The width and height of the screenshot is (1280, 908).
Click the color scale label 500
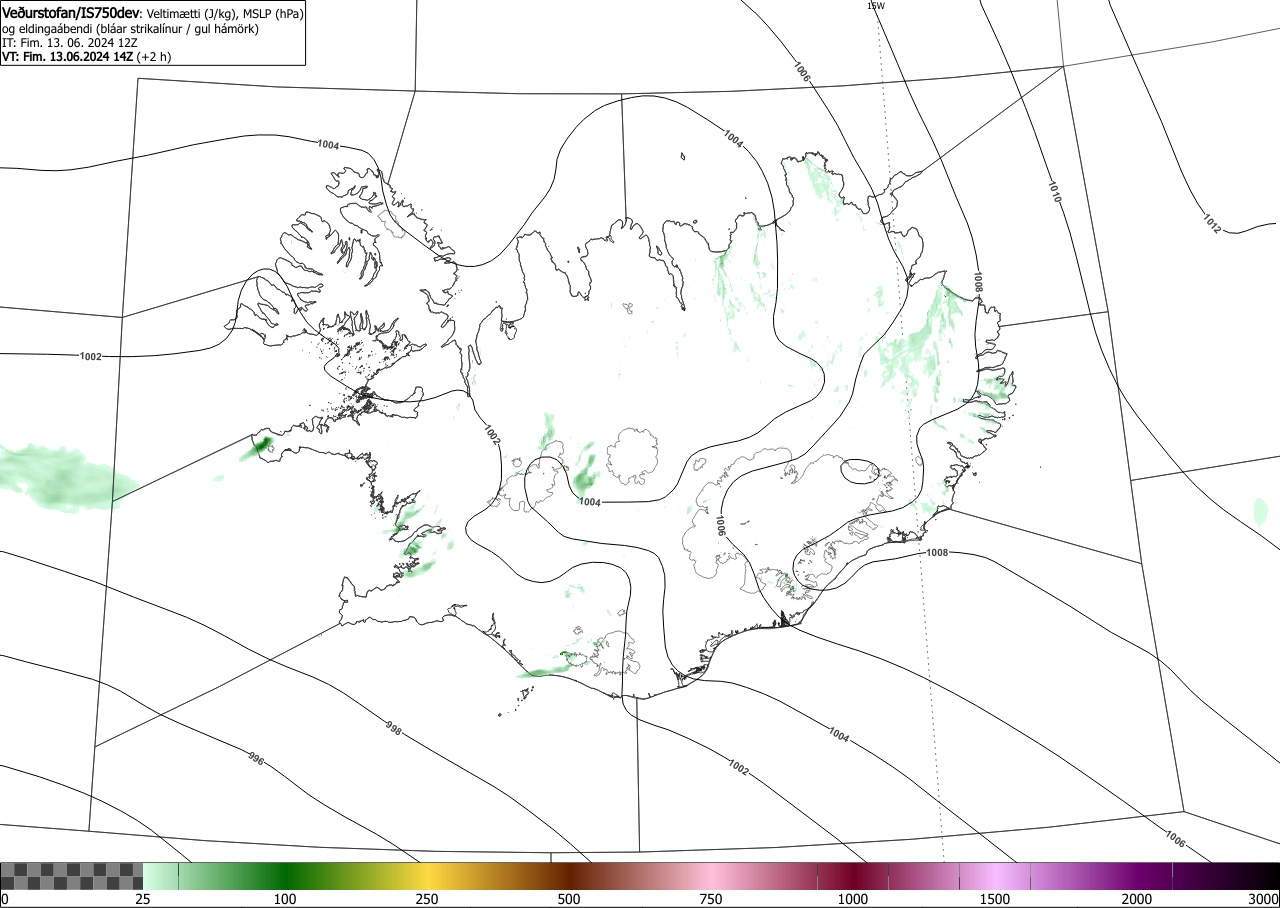click(x=569, y=899)
